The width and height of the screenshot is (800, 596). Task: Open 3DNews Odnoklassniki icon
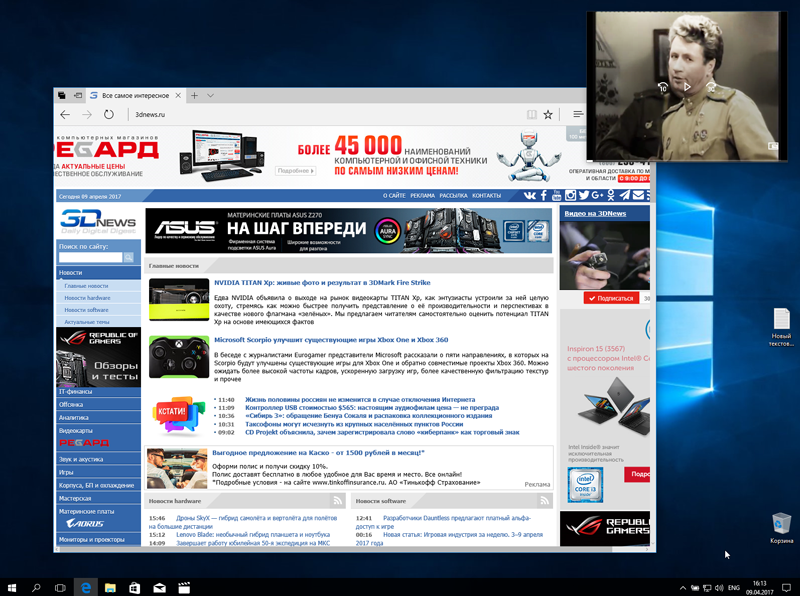point(611,195)
